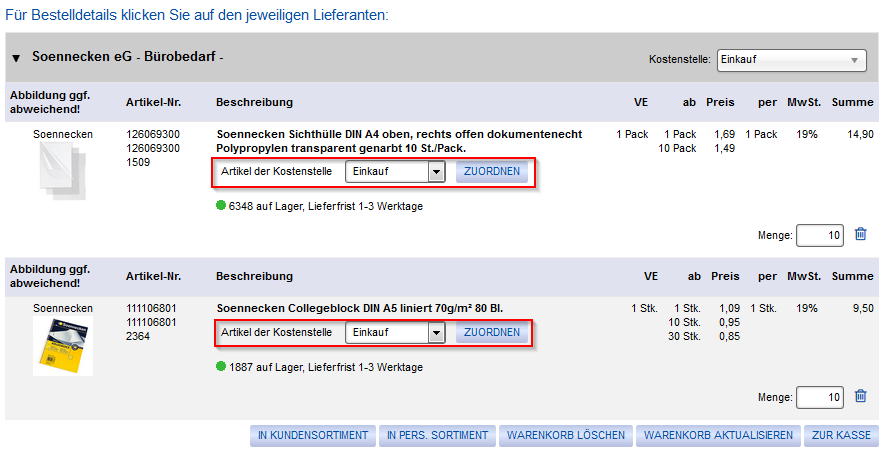883x454 pixels.
Task: Click IN KUNDENSORTIMENT button
Action: pos(313,435)
